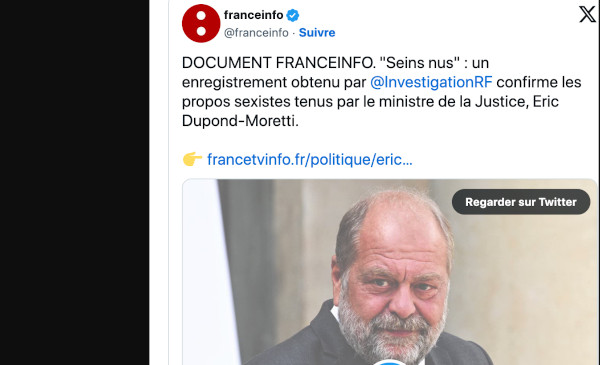Click the red franceinfo avatar logo
This screenshot has height=365, width=600.
[201, 23]
